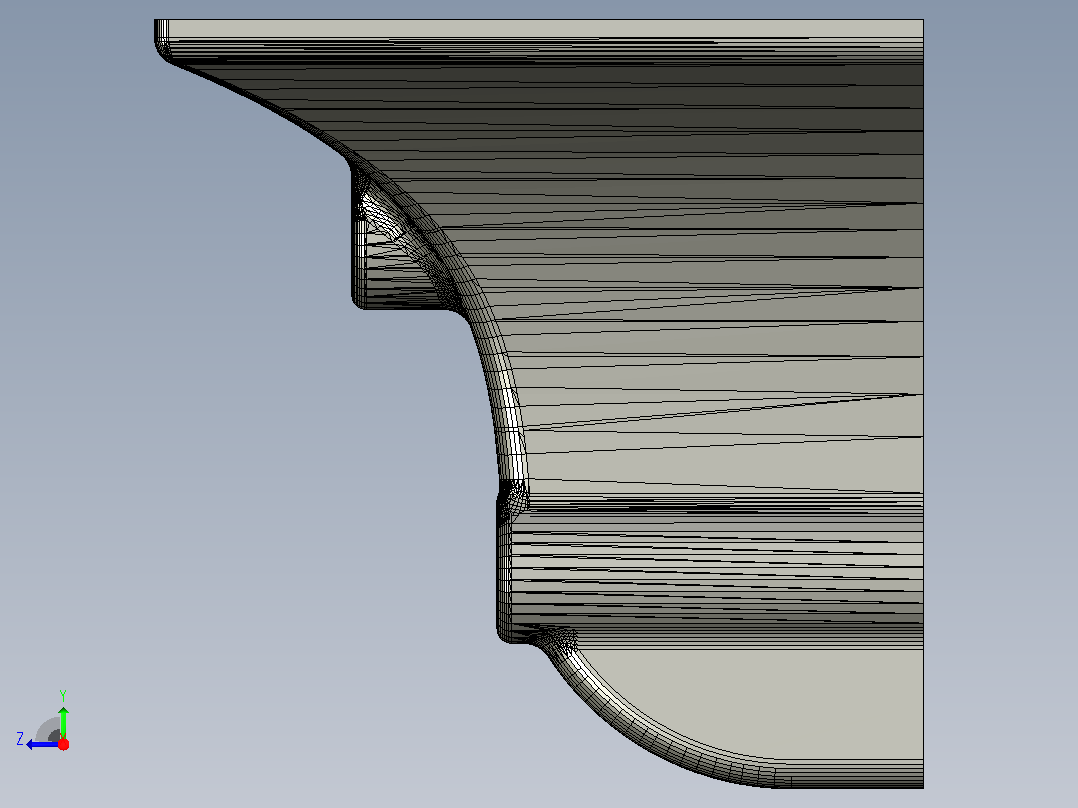Viewport: 1078px width, 808px height.
Task: Click the blue Z-axis arrow of the triad
Action: pyautogui.click(x=43, y=745)
